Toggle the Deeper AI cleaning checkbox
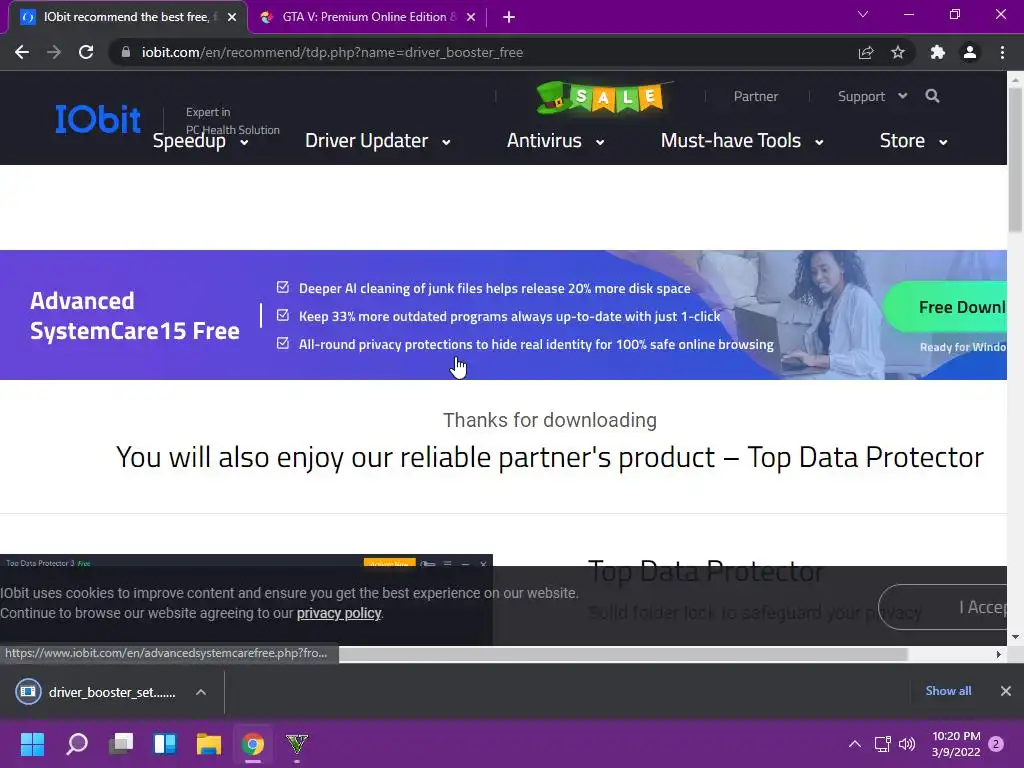1024x768 pixels. (x=283, y=287)
